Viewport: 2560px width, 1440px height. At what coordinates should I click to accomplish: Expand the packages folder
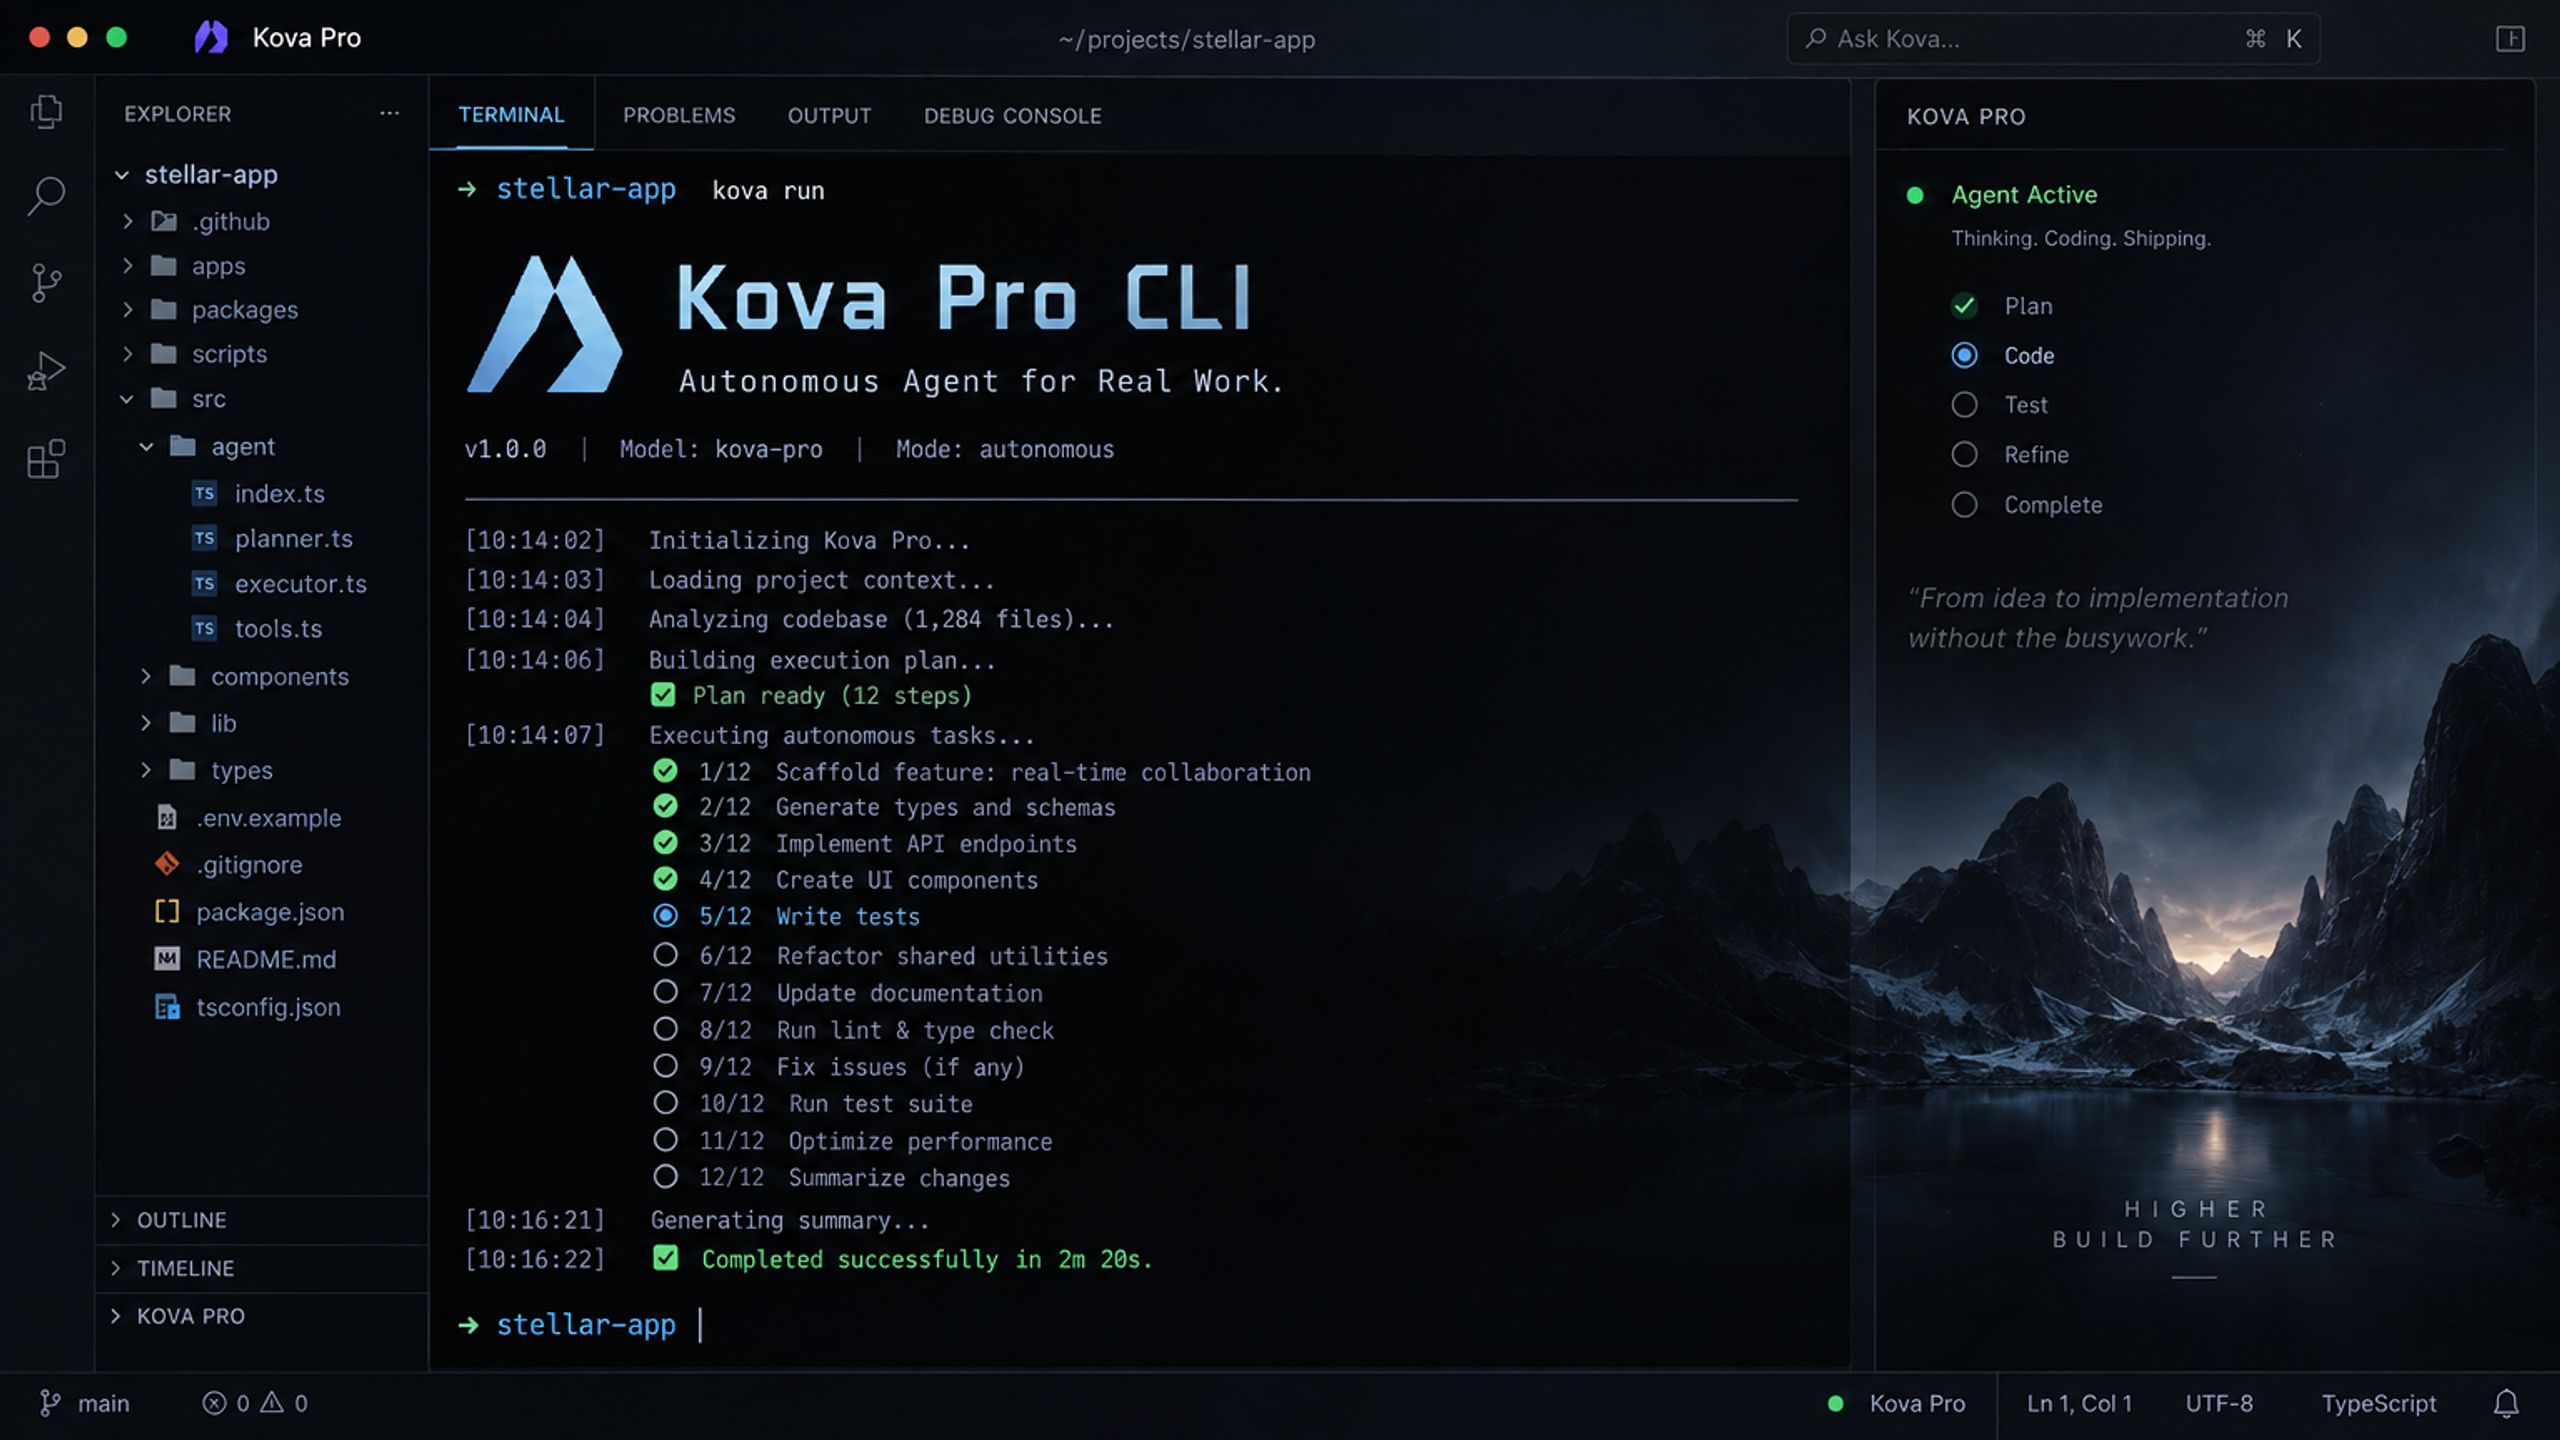pos(128,309)
